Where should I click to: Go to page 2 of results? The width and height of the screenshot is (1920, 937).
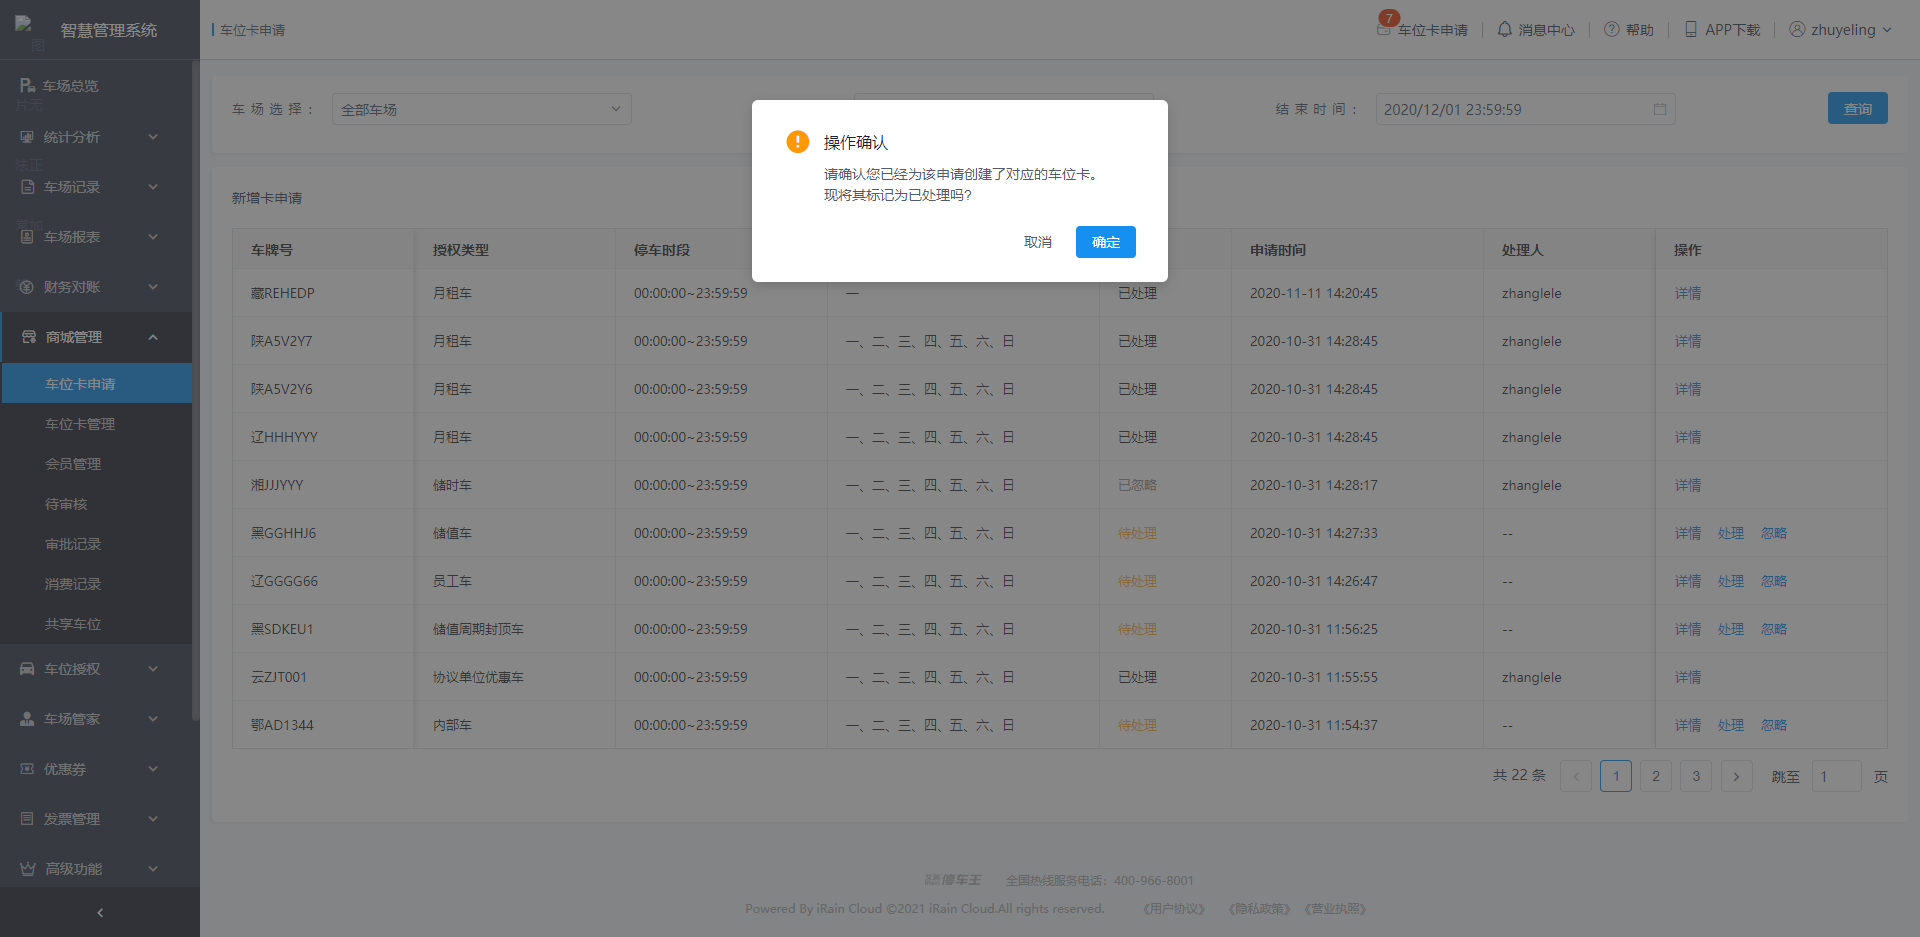tap(1656, 776)
